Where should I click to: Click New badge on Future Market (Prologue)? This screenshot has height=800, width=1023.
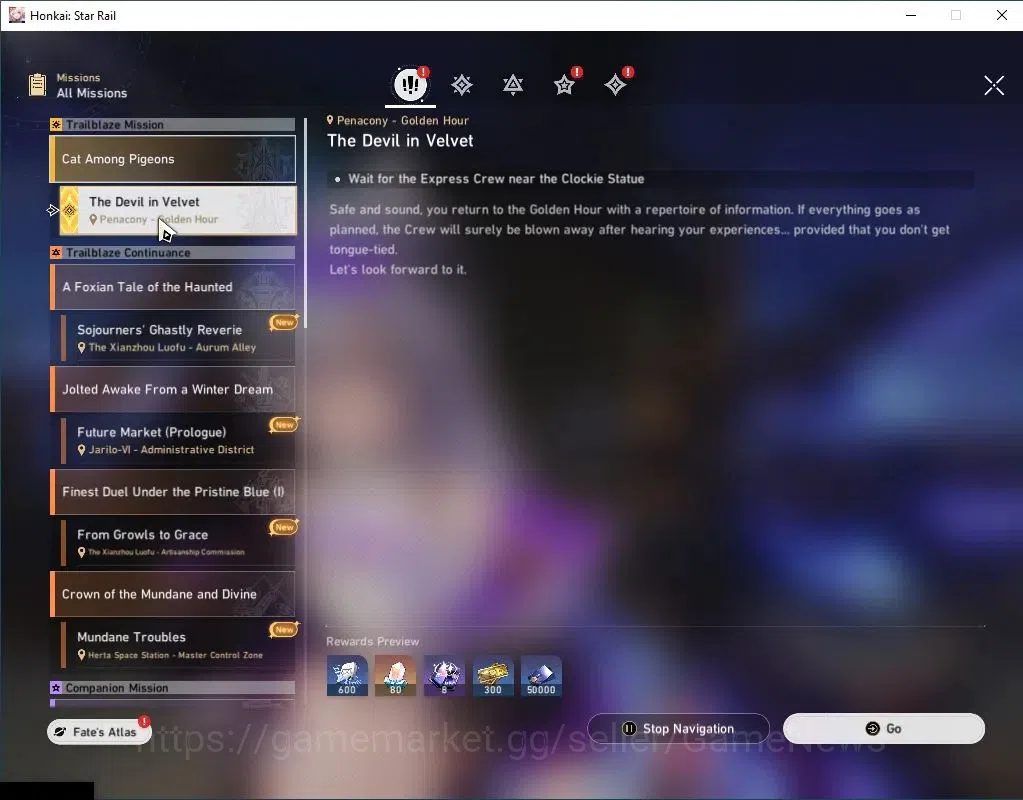[x=284, y=425]
